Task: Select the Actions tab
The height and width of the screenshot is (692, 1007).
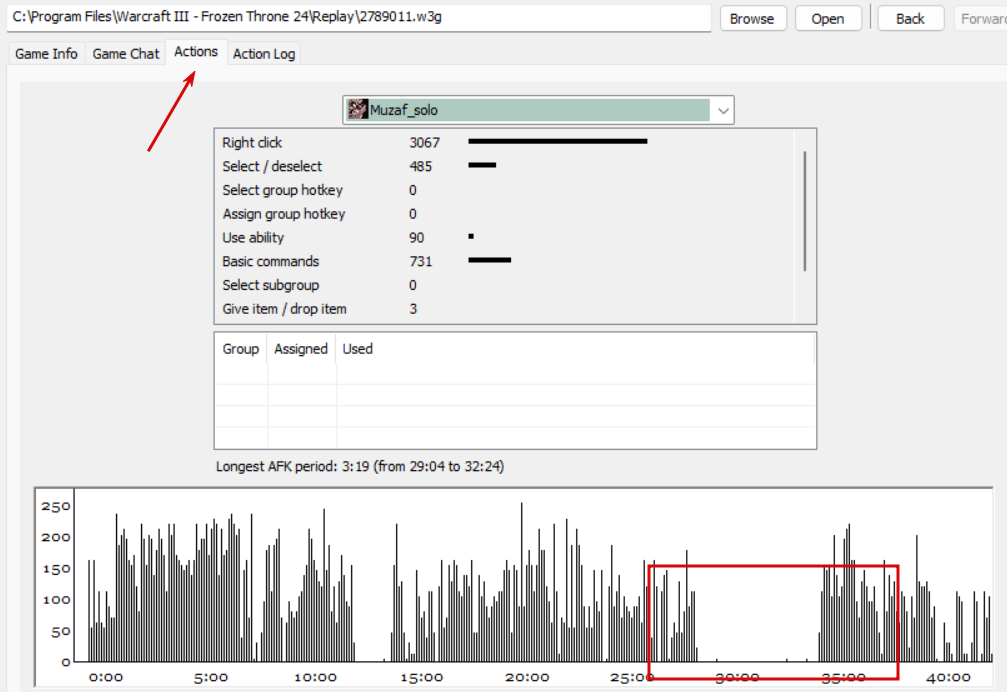Action: [196, 52]
